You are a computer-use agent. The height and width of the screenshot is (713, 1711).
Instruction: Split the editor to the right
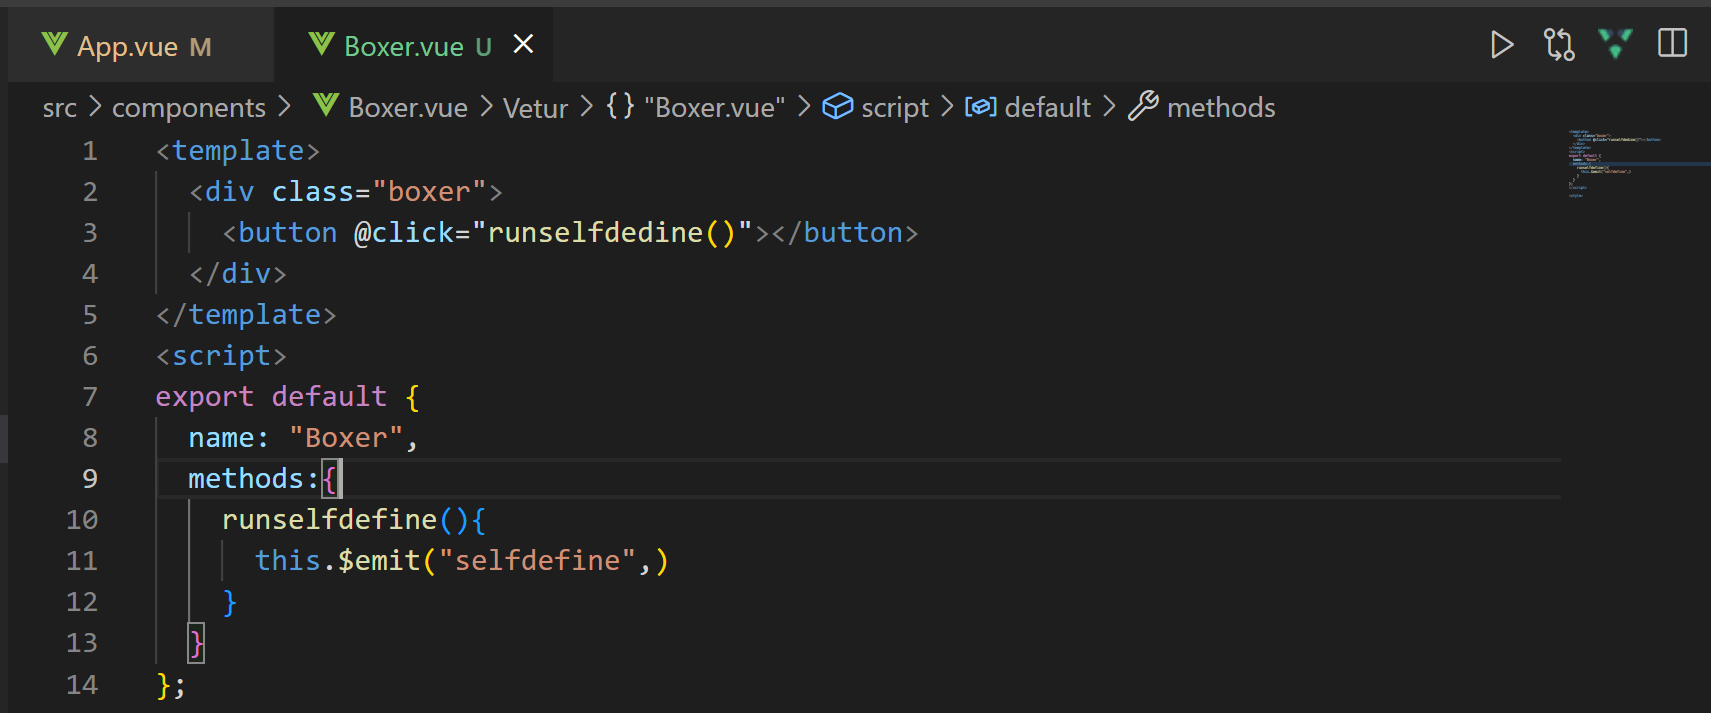pyautogui.click(x=1672, y=44)
